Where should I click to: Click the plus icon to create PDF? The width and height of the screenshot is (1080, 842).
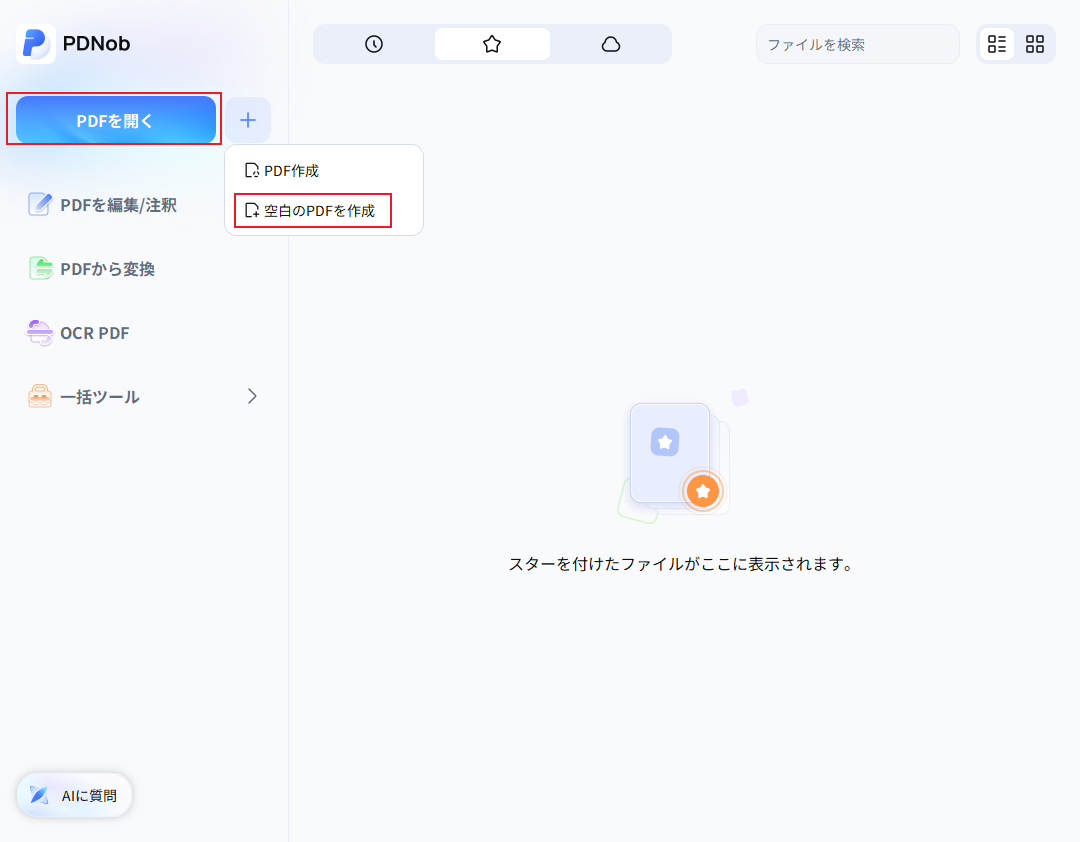pos(247,119)
